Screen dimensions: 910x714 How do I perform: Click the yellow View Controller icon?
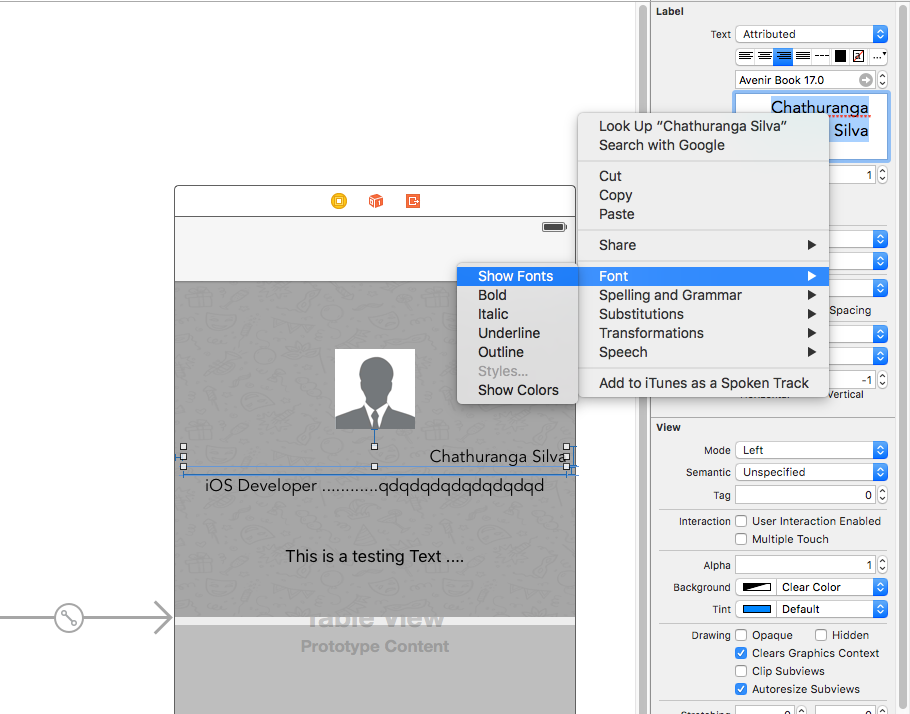click(339, 201)
